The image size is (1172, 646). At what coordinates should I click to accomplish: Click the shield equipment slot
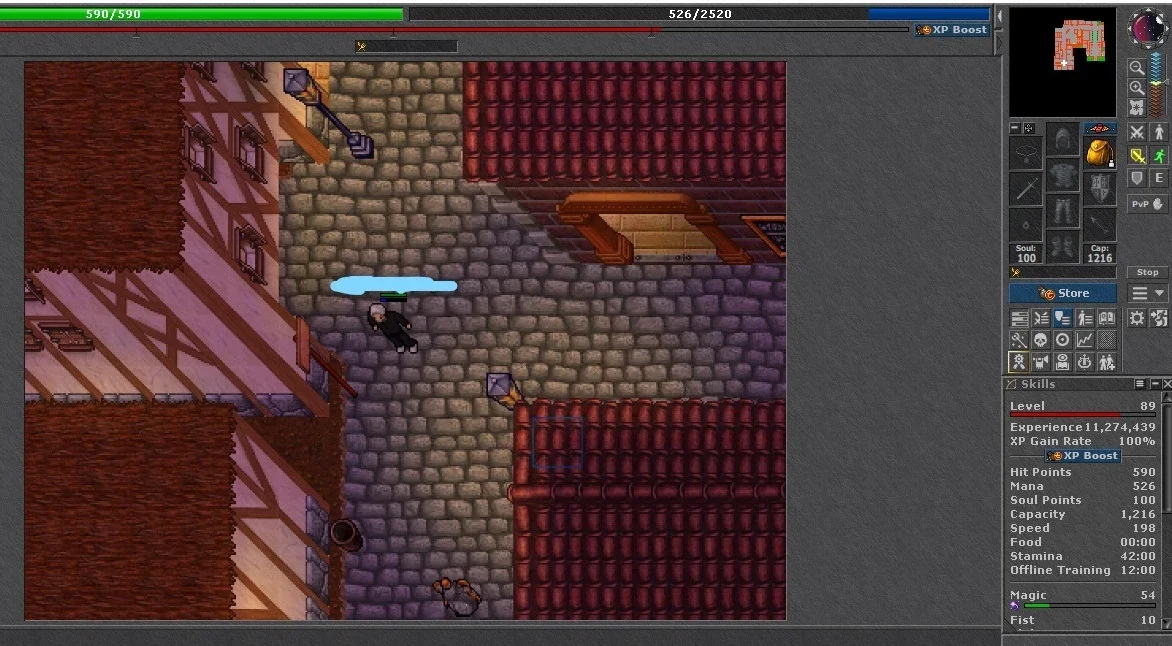pos(1099,188)
